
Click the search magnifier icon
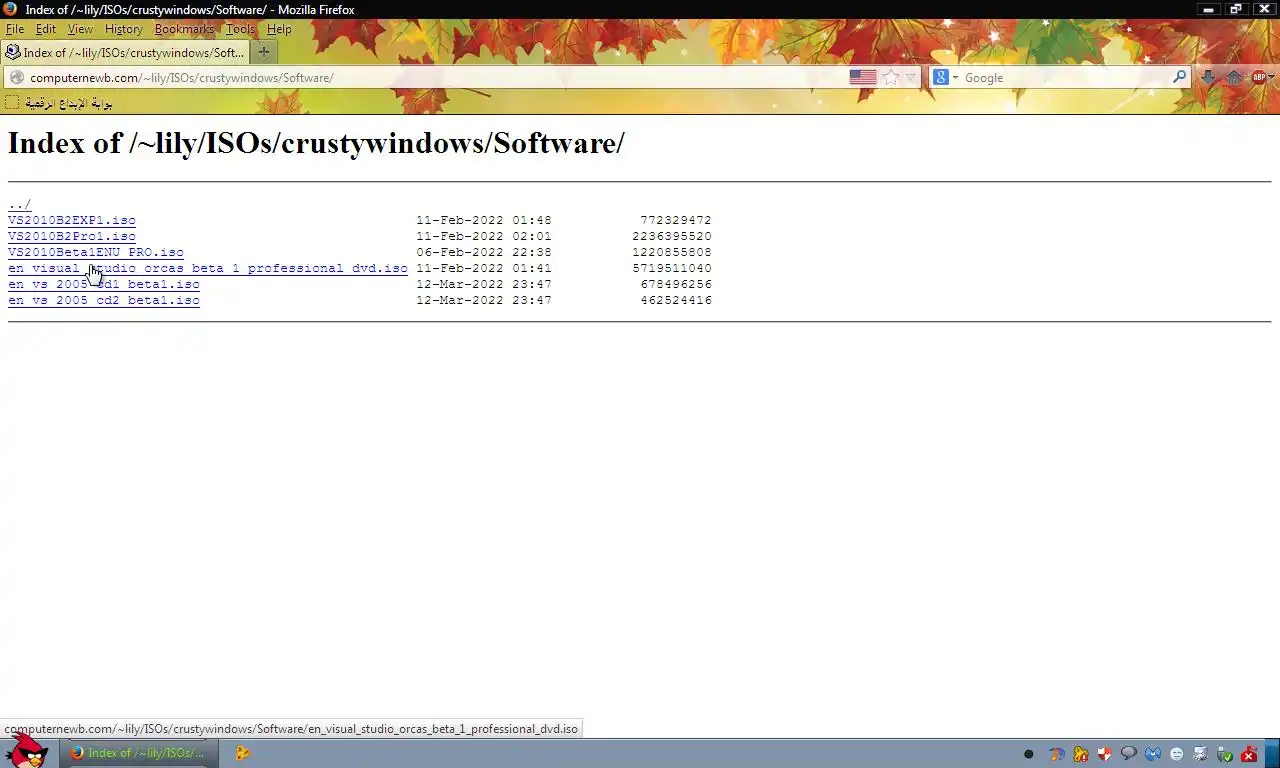click(1179, 77)
